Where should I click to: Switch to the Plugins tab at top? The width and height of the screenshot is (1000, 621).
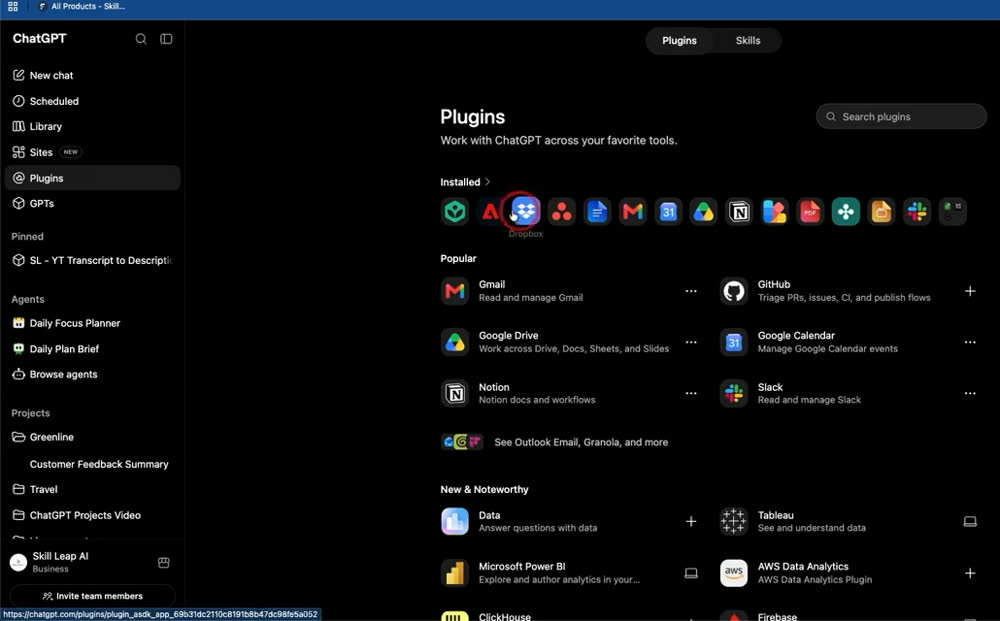tap(679, 40)
